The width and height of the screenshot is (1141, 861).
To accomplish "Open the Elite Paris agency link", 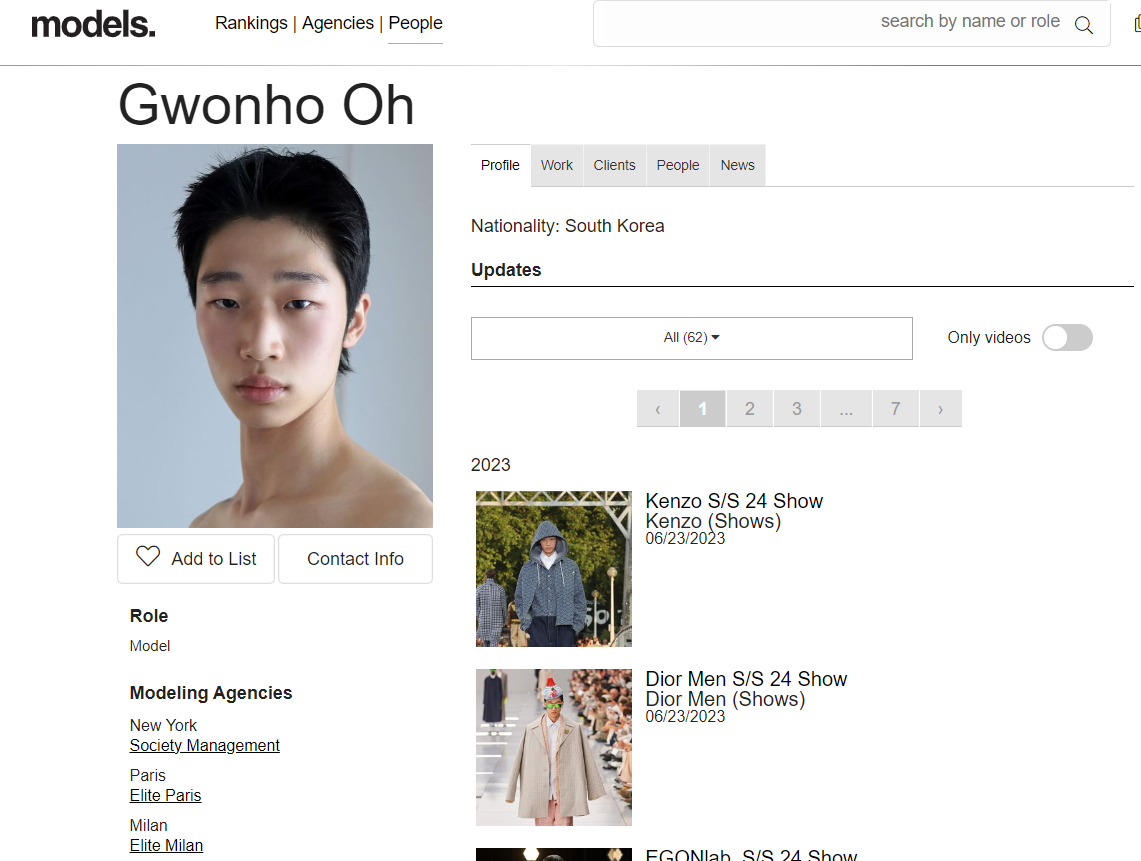I will (x=166, y=796).
